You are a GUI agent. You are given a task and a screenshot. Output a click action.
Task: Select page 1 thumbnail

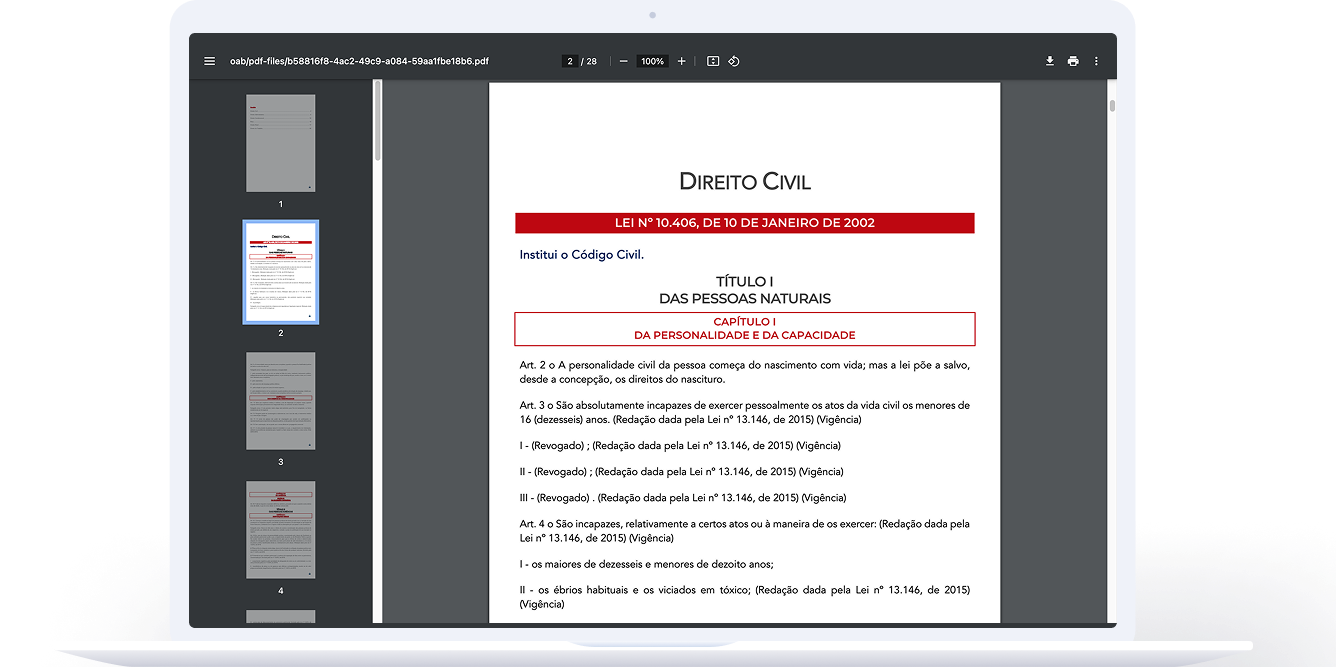coord(281,143)
